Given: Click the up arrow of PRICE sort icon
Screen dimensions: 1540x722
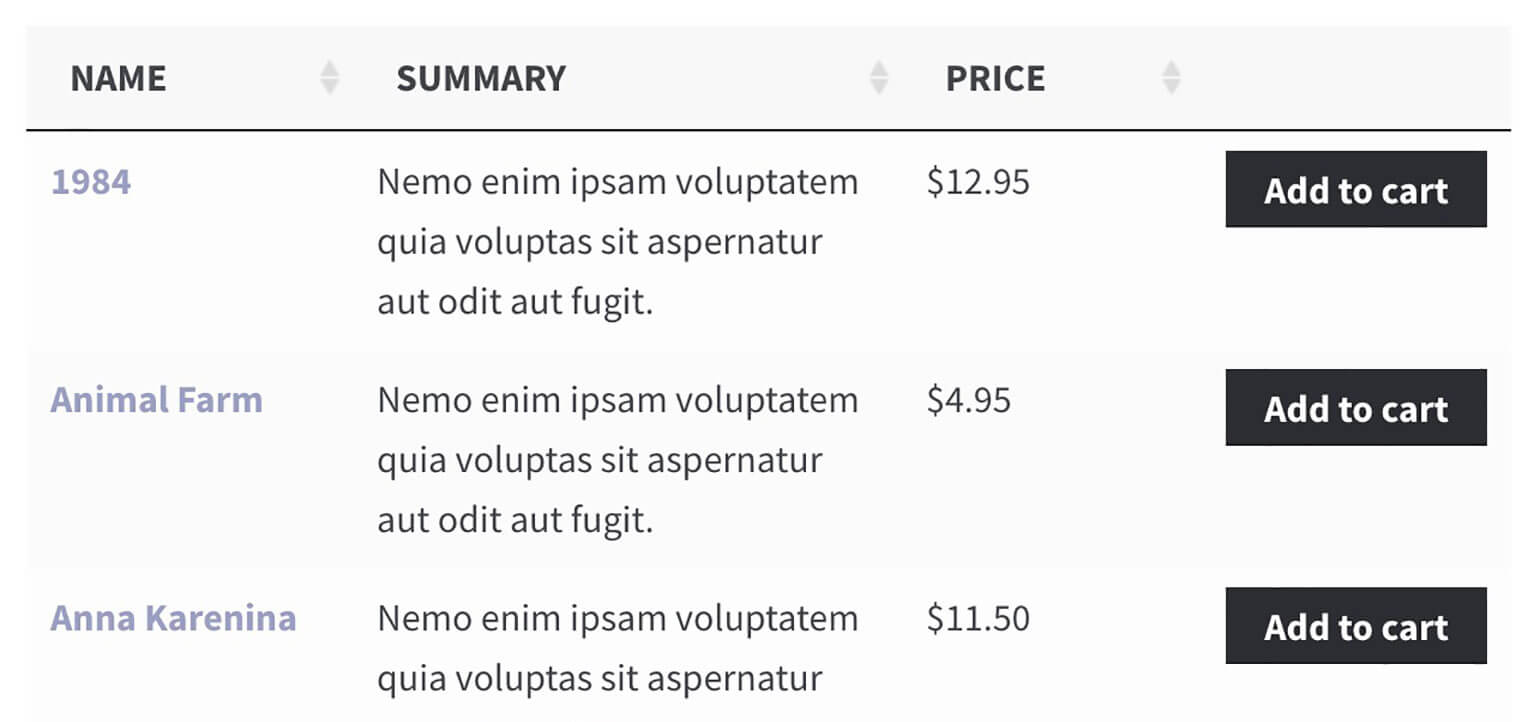Looking at the screenshot, I should 1171,68.
